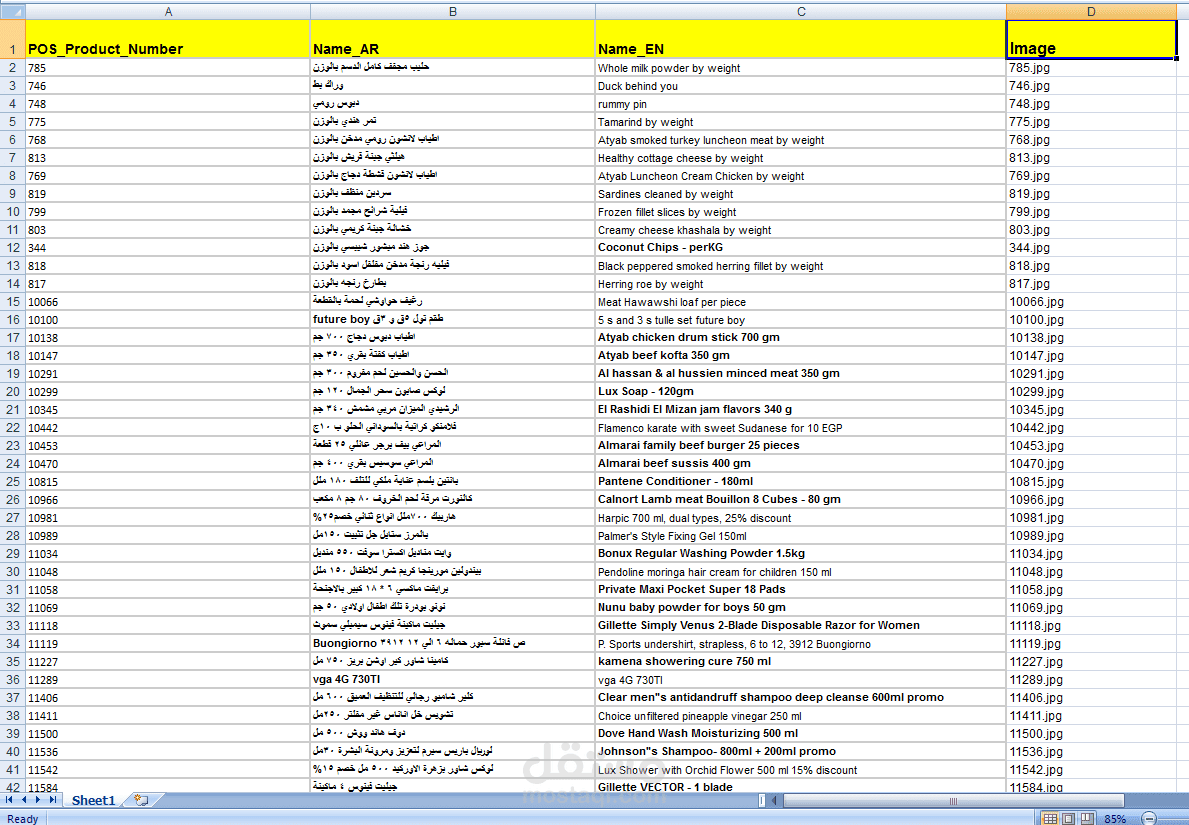Image resolution: width=1189 pixels, height=825 pixels.
Task: Select row 36 header
Action: 13,679
